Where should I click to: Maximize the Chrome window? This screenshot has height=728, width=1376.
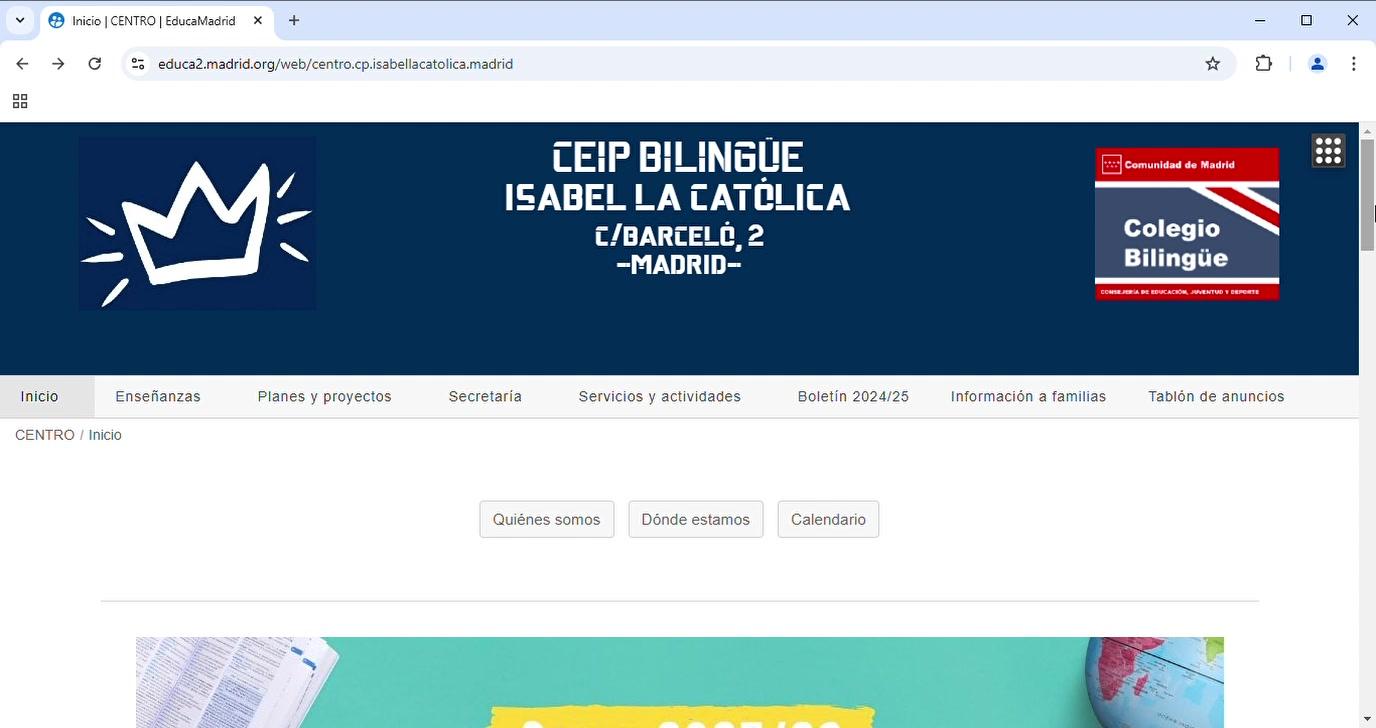tap(1306, 20)
